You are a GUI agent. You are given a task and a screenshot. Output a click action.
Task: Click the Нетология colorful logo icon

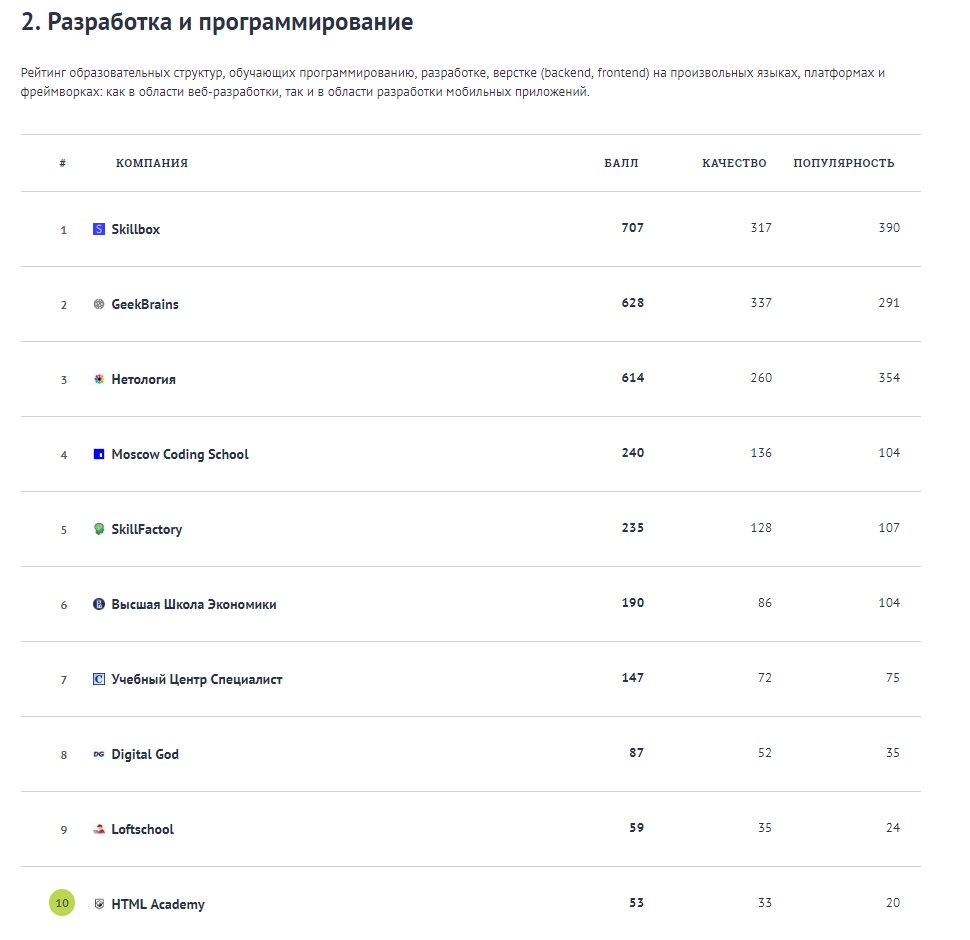click(x=99, y=379)
